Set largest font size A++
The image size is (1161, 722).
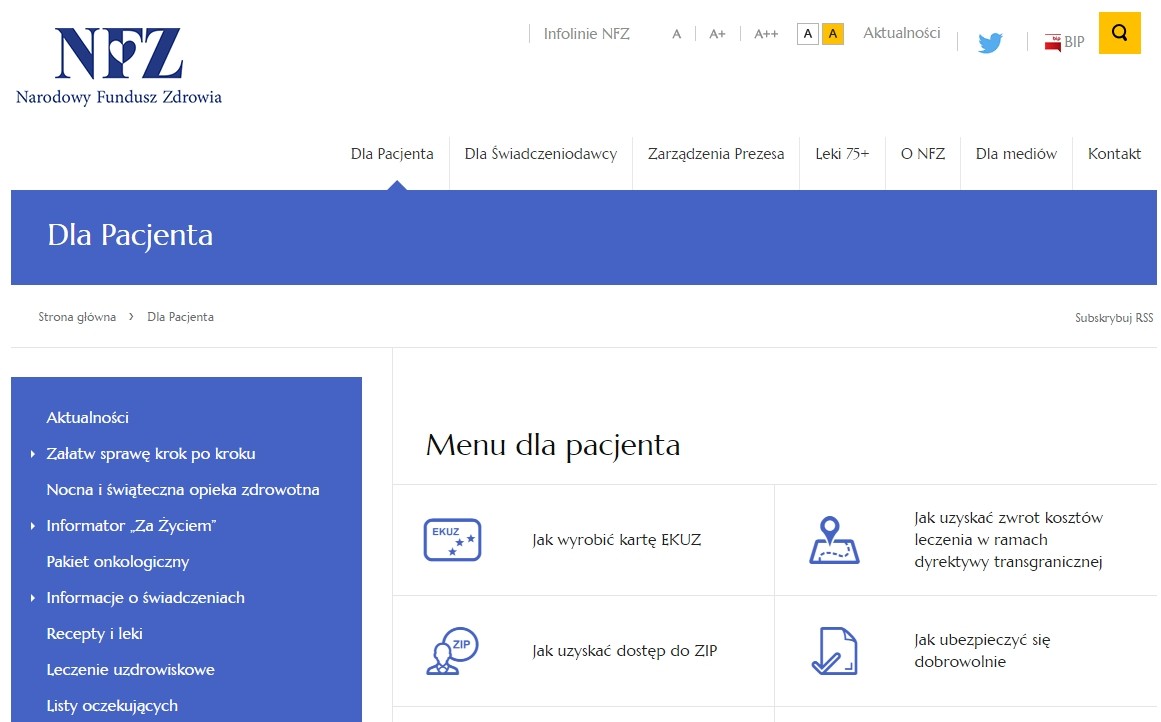pyautogui.click(x=766, y=34)
